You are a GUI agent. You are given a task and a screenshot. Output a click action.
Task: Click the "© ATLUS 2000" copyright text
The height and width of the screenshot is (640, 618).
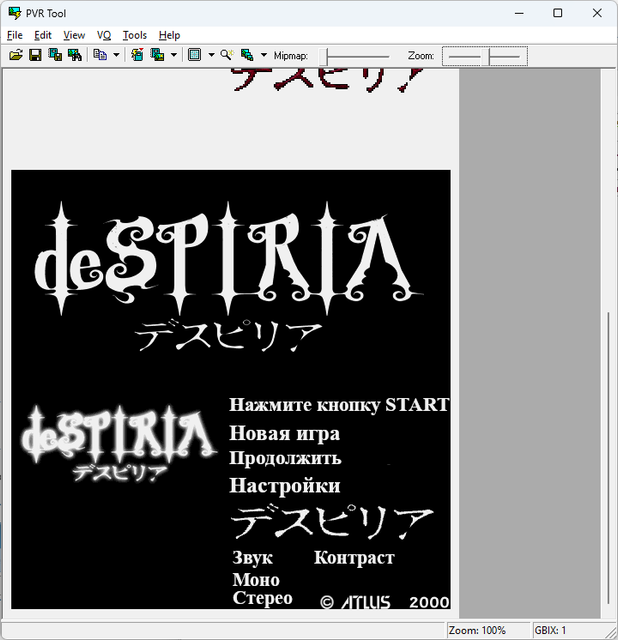coord(385,602)
